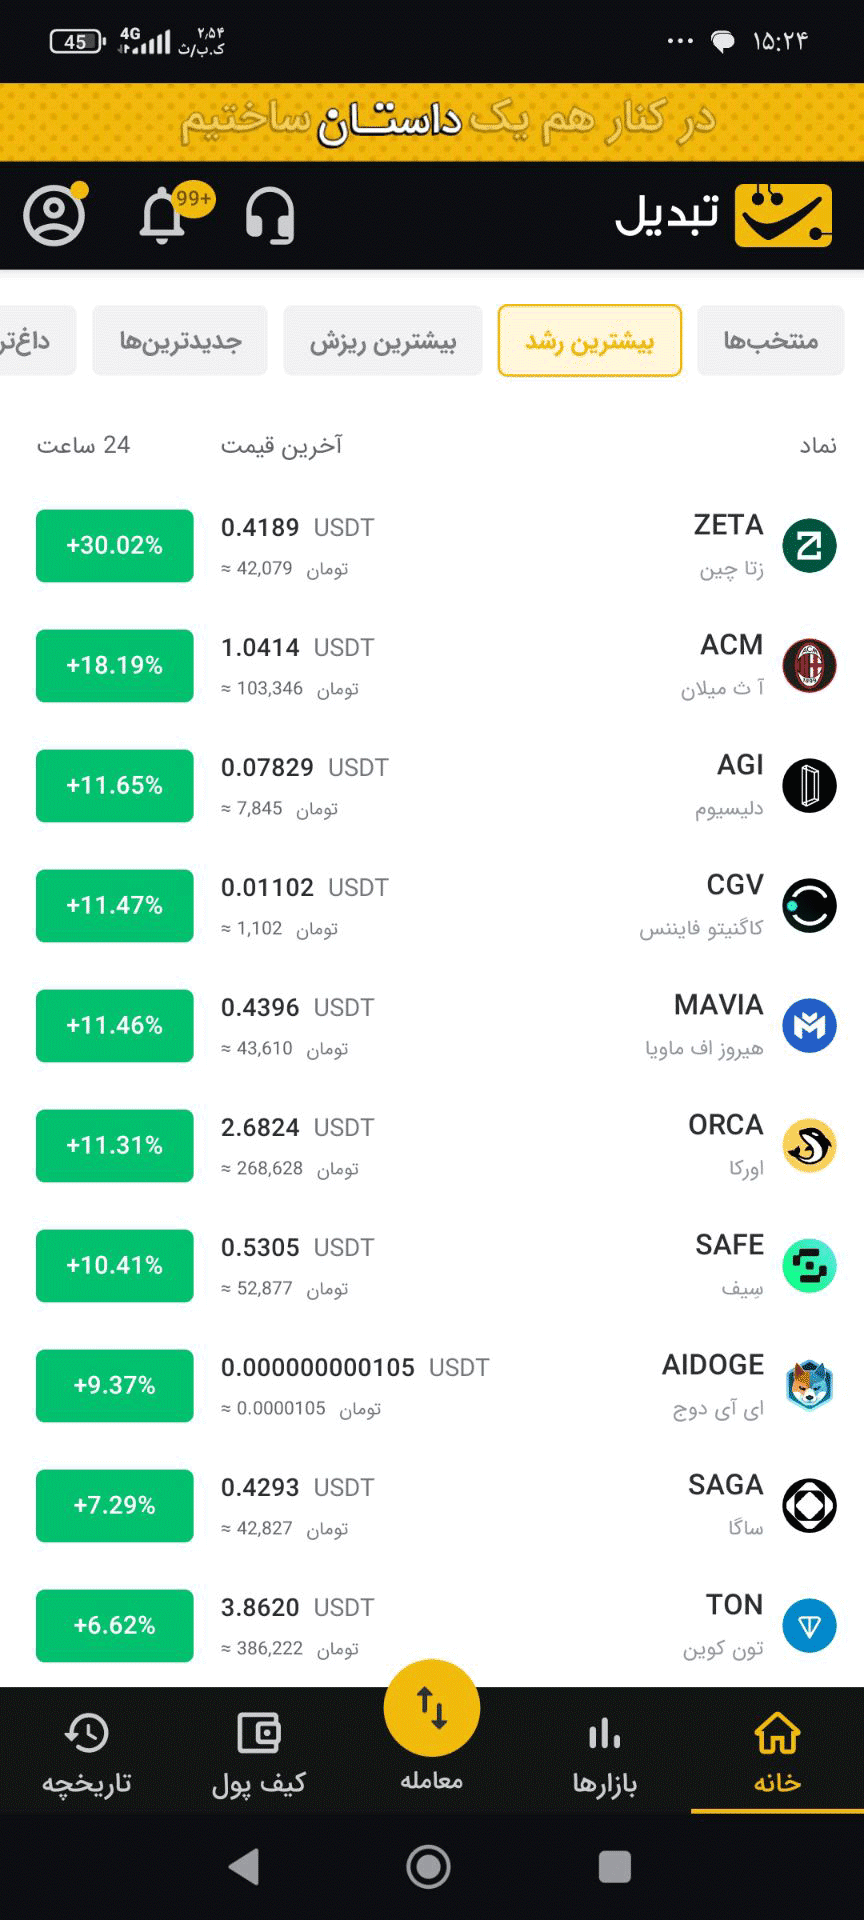Select the منتخب‌ها tab
This screenshot has height=1920, width=864.
click(771, 341)
